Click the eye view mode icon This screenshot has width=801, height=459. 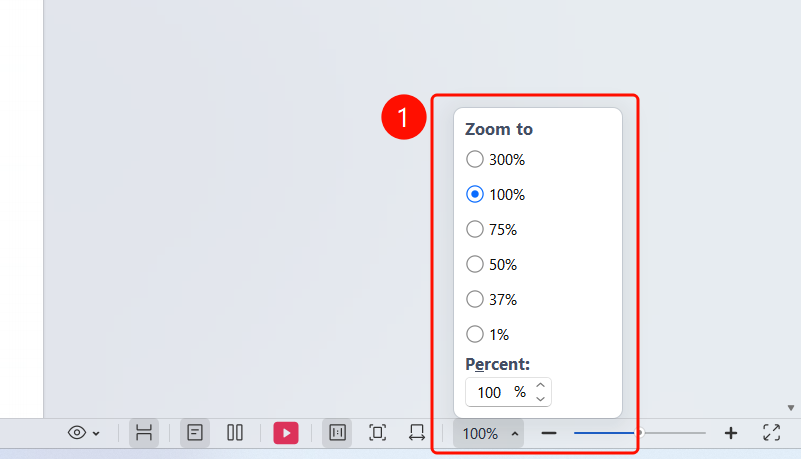tap(77, 433)
